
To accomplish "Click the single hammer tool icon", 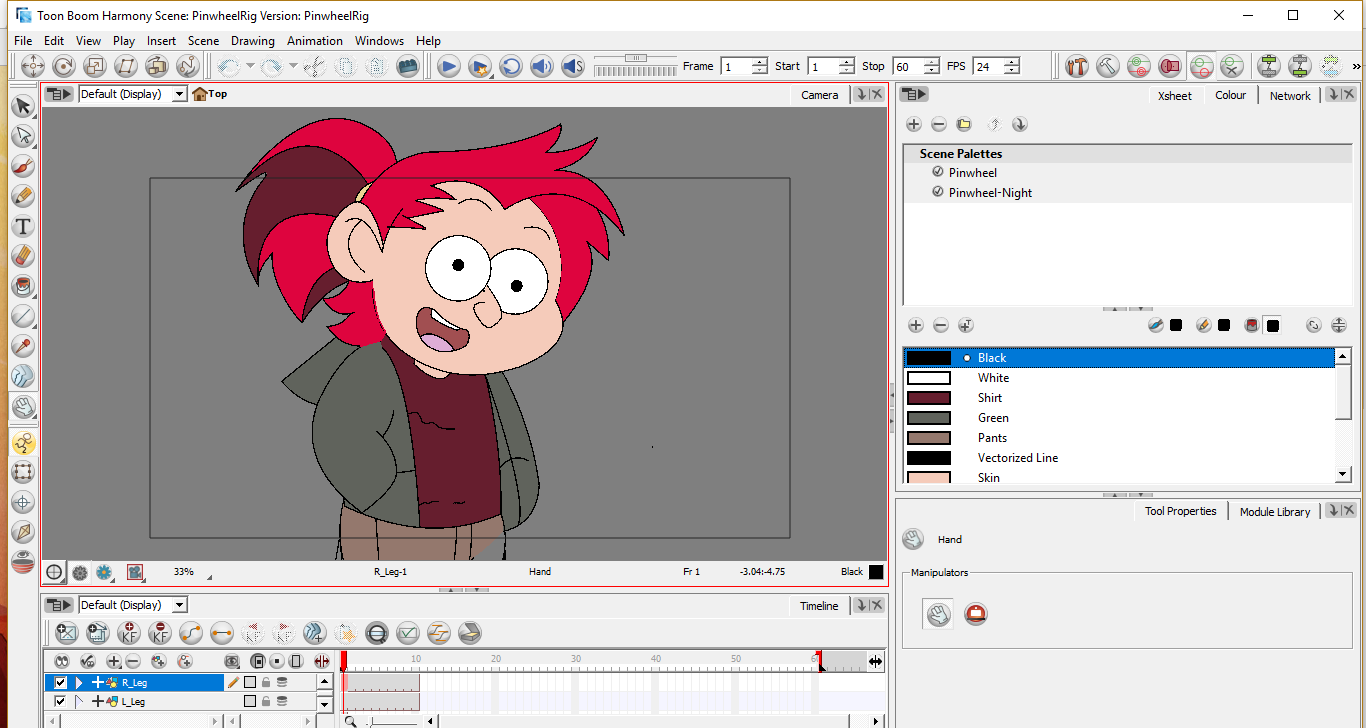I will pyautogui.click(x=1108, y=66).
